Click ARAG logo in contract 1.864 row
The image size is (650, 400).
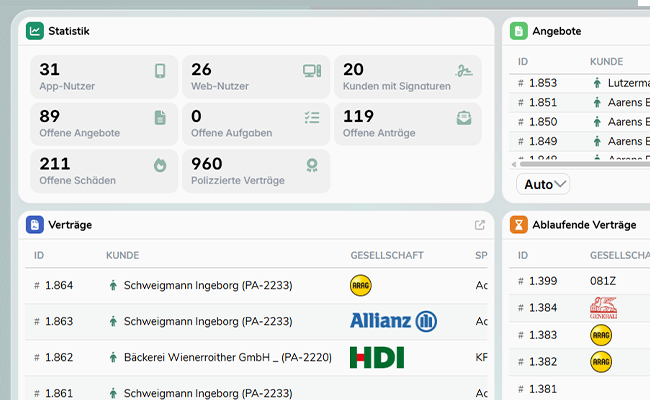(361, 285)
